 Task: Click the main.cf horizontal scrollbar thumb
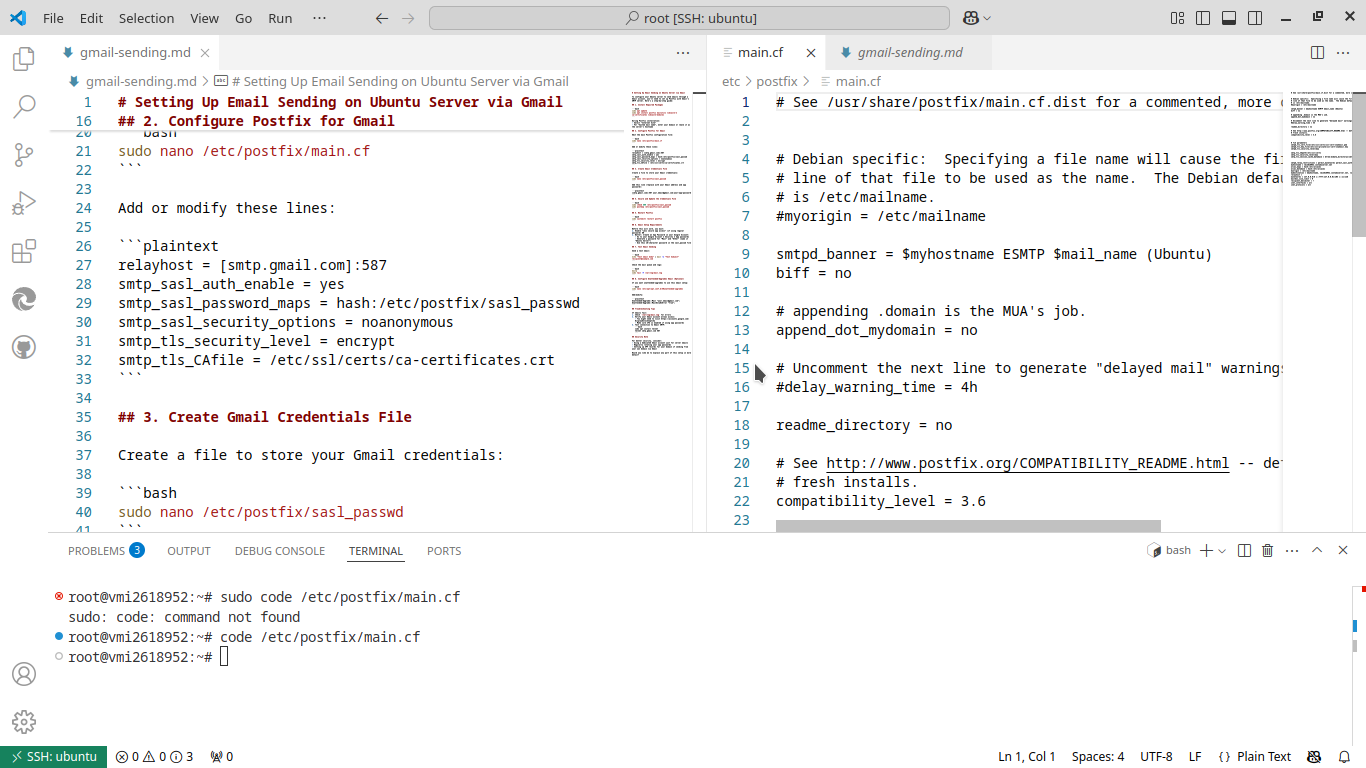968,526
